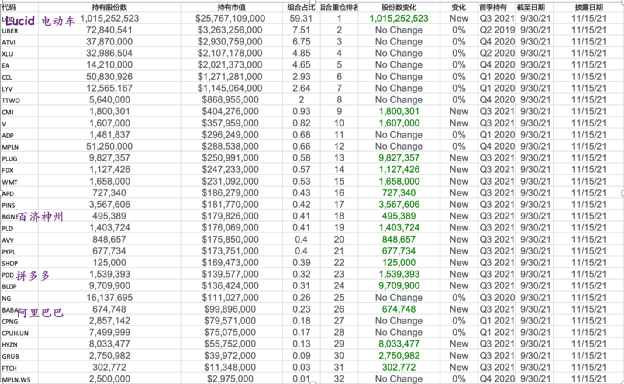Select the green 9,827,357 PLUG change cell
Screen dimensions: 624x384
399,158
